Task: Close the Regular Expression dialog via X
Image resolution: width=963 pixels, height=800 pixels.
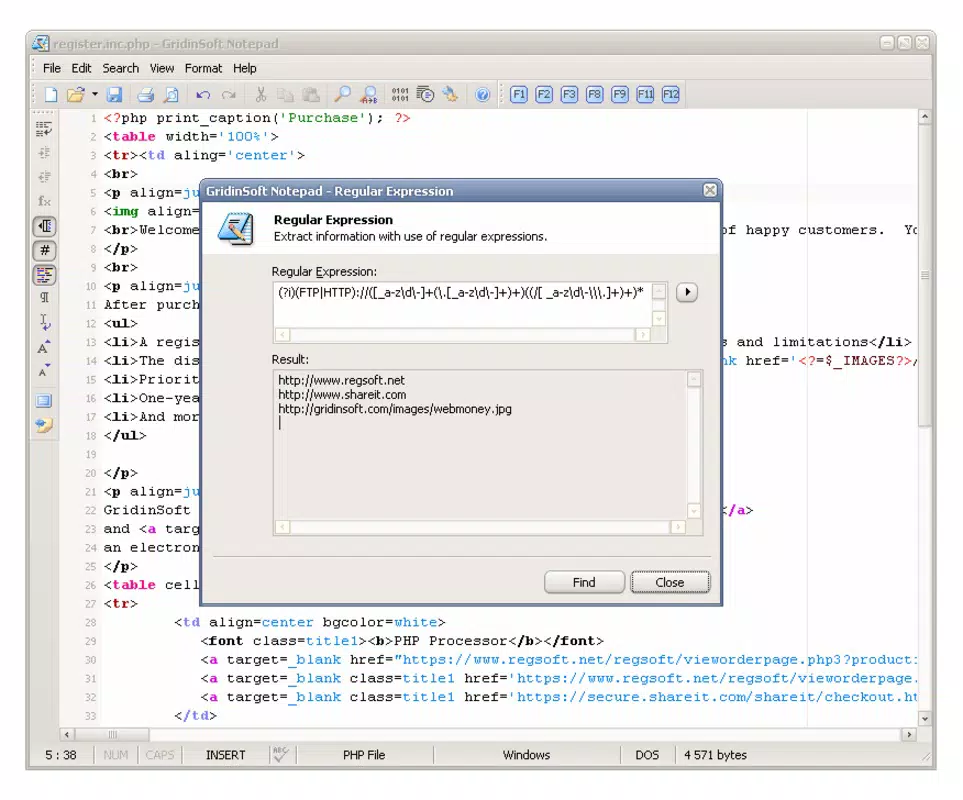Action: (710, 190)
